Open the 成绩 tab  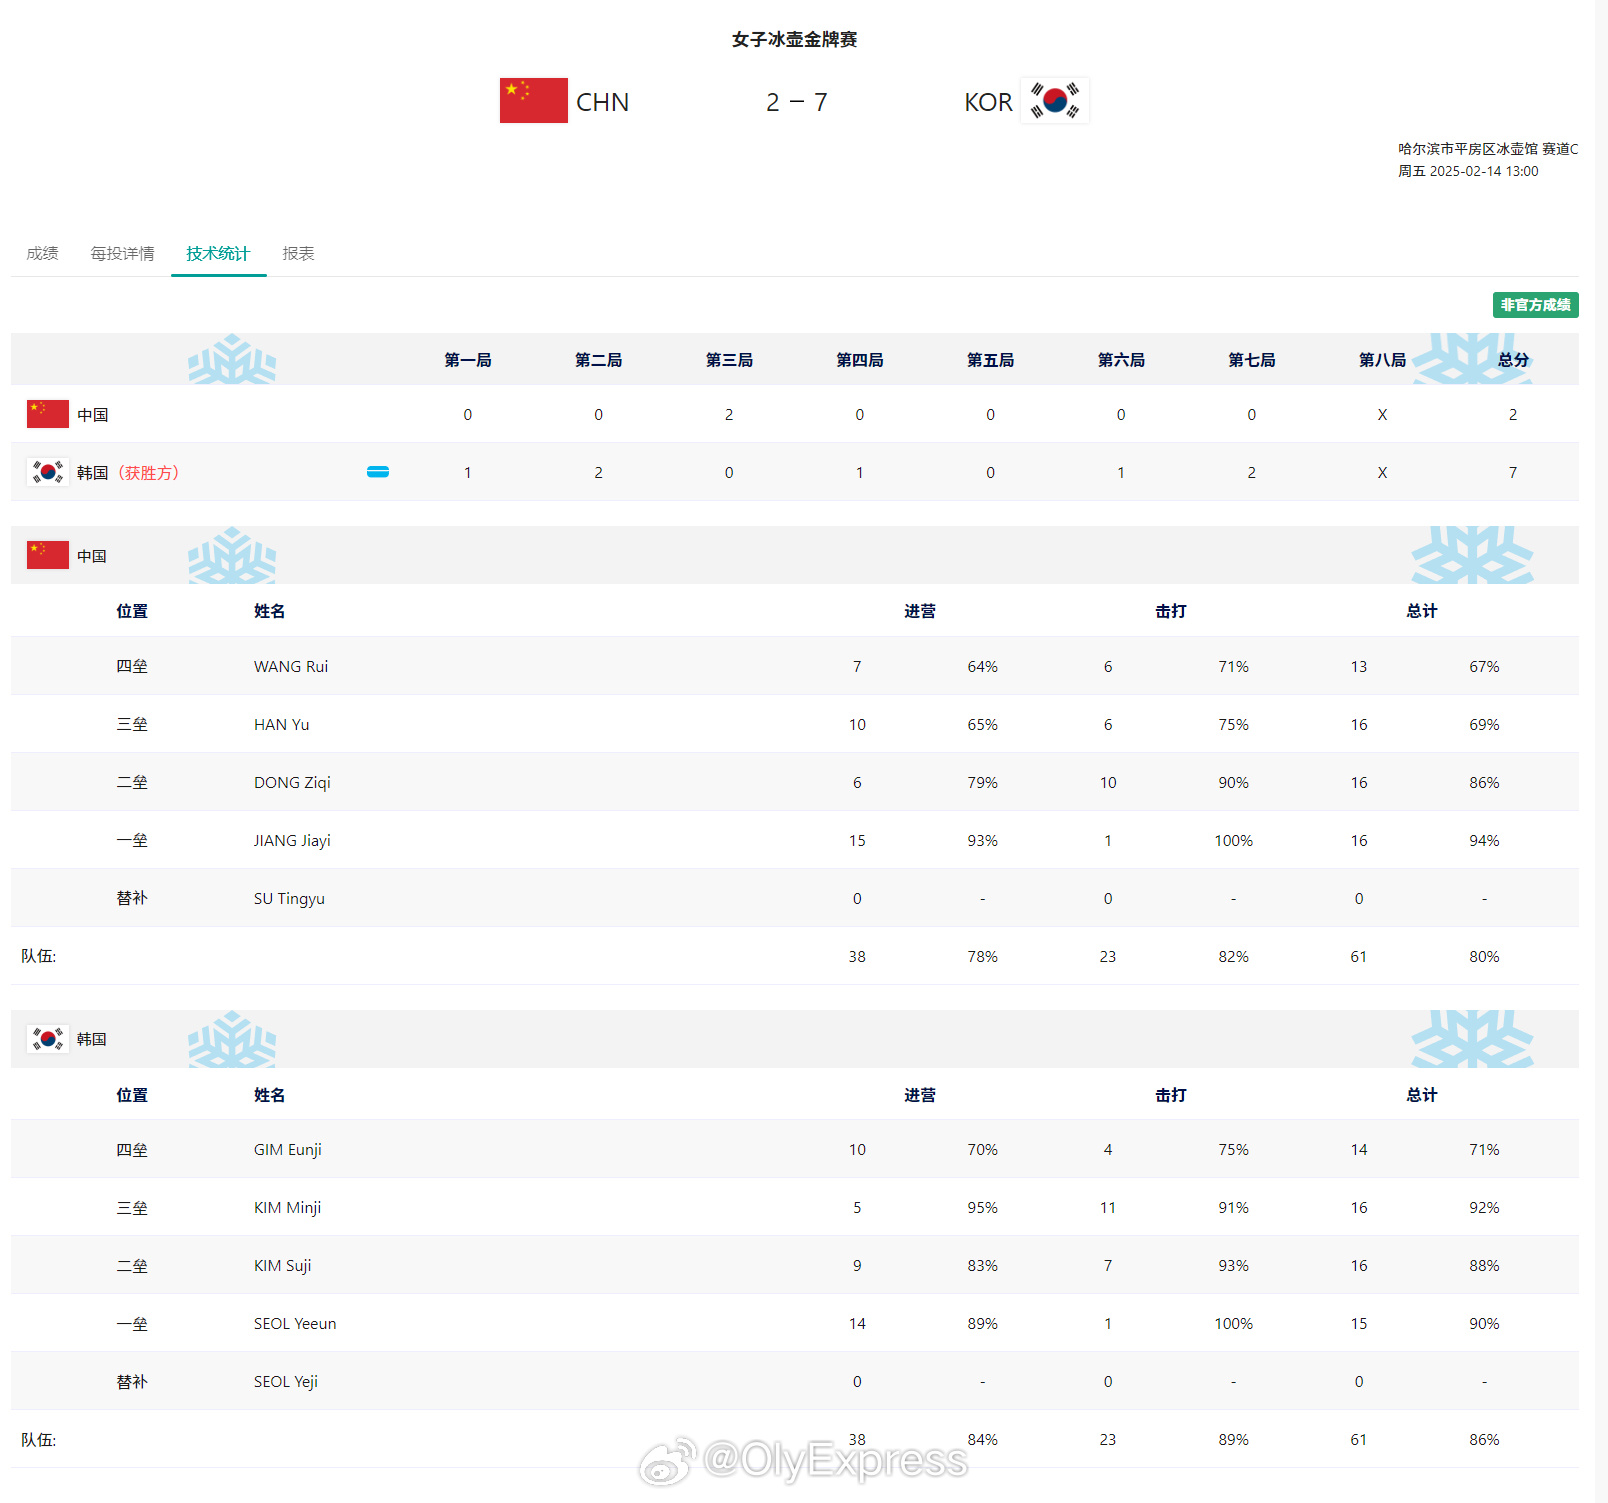[x=42, y=253]
